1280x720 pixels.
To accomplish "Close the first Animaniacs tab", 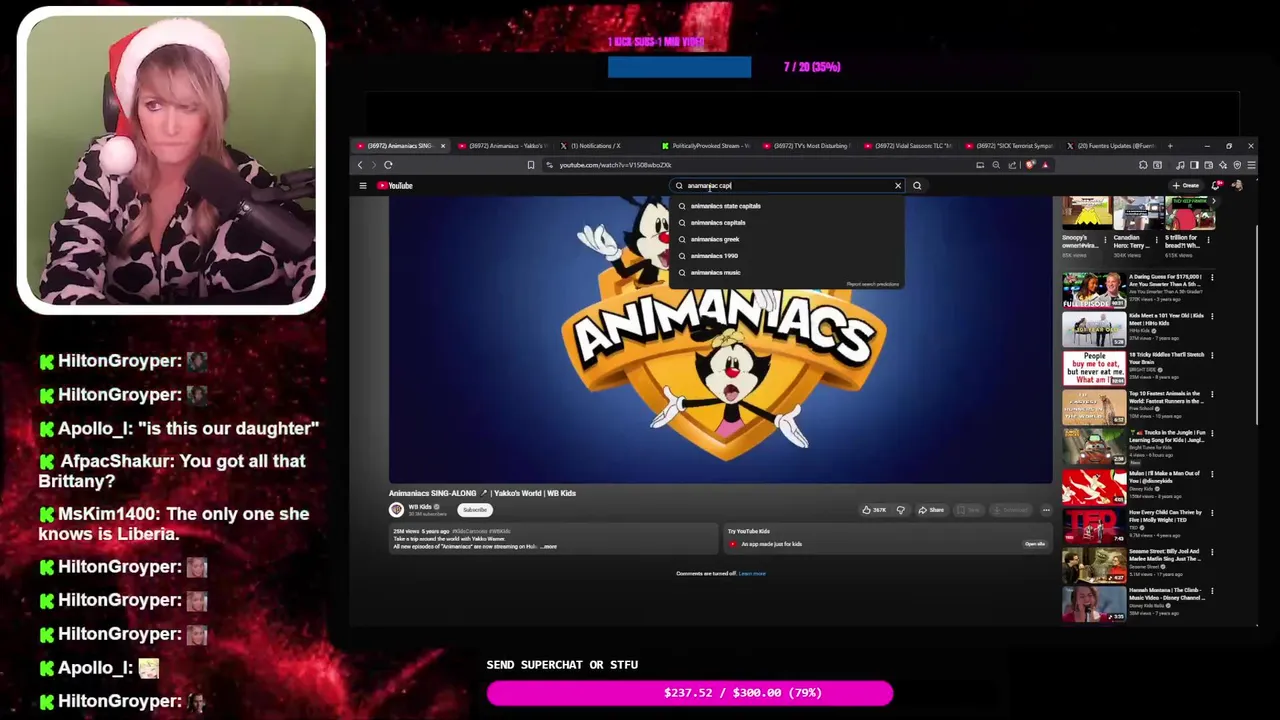I will 443,146.
